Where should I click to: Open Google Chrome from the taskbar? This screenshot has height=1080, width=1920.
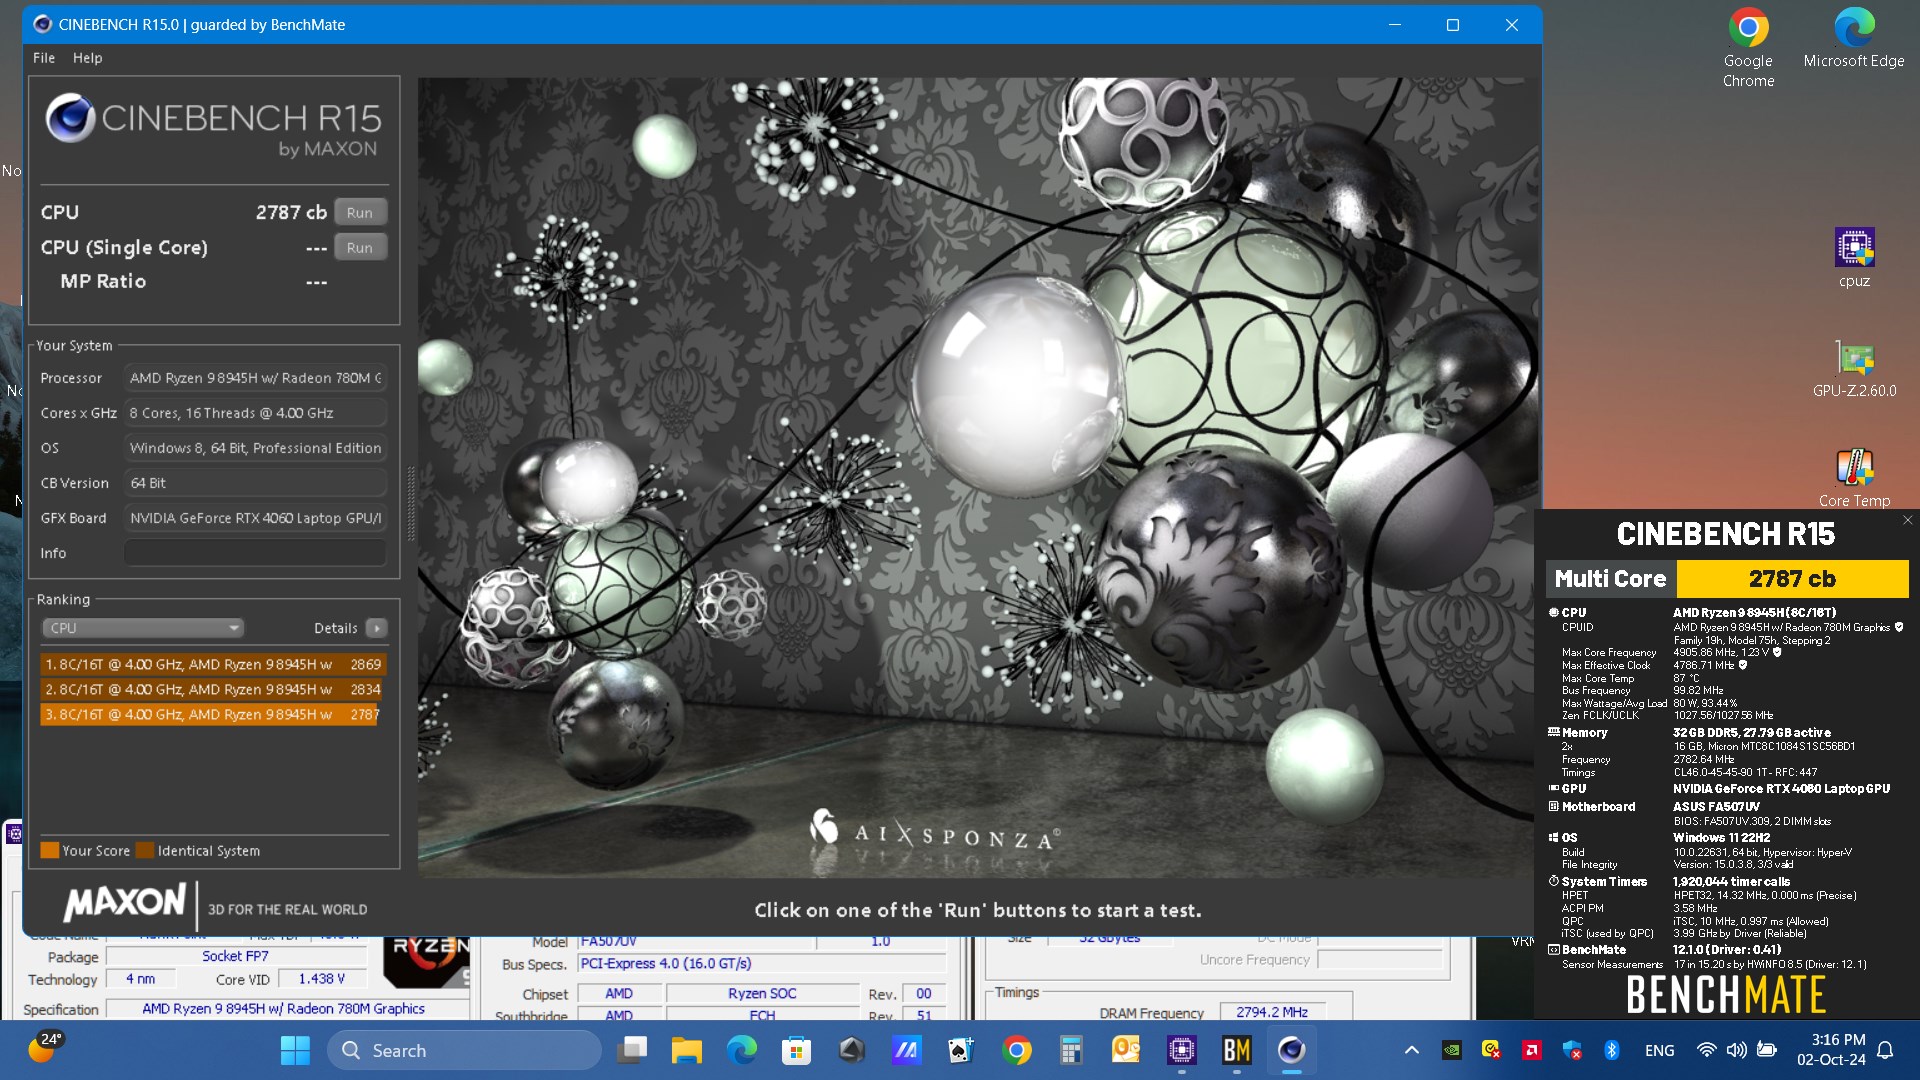(1016, 1050)
